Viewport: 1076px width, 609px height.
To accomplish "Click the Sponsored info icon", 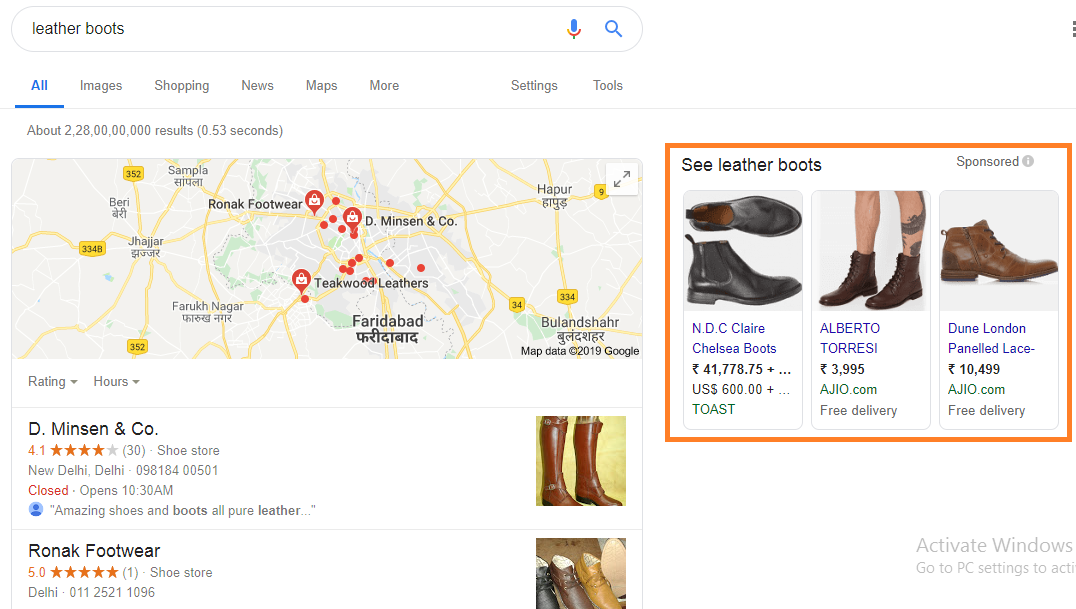I will coord(1028,161).
